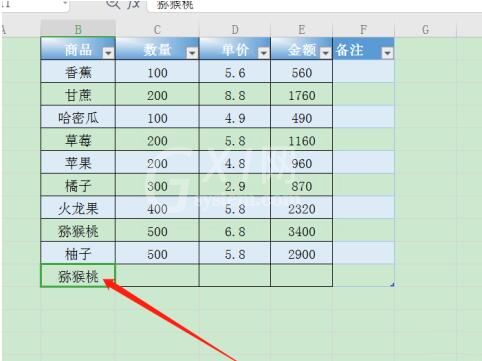Image resolution: width=482 pixels, height=361 pixels.
Task: Click the amount cell 1760
Action: coord(302,95)
